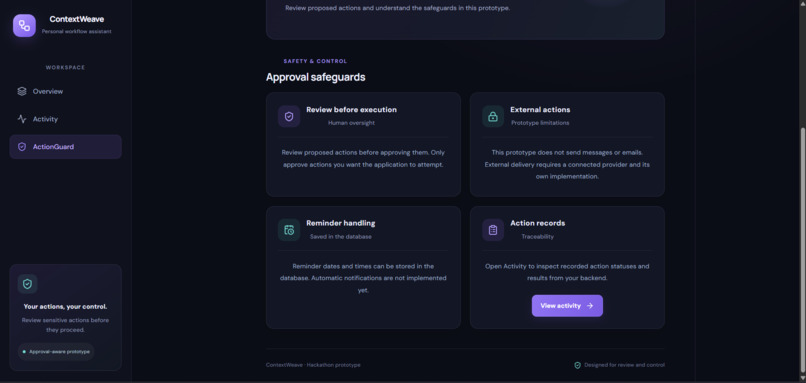Click the View activity button
The image size is (806, 383).
point(567,306)
